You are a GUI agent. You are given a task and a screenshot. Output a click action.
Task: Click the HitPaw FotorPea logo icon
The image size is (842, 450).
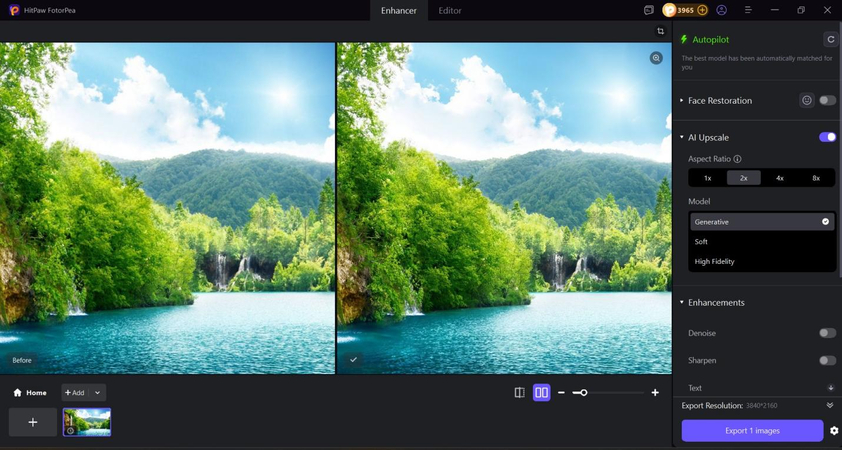(x=14, y=10)
